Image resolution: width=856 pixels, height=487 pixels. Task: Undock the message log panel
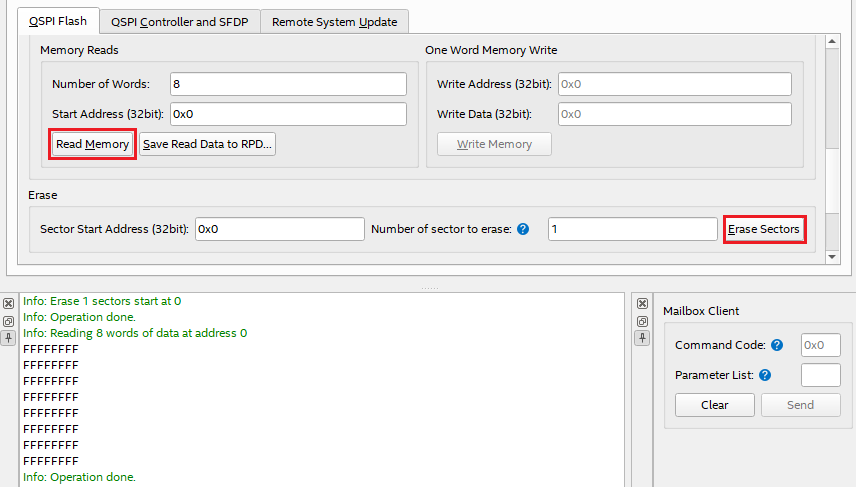pyautogui.click(x=9, y=321)
